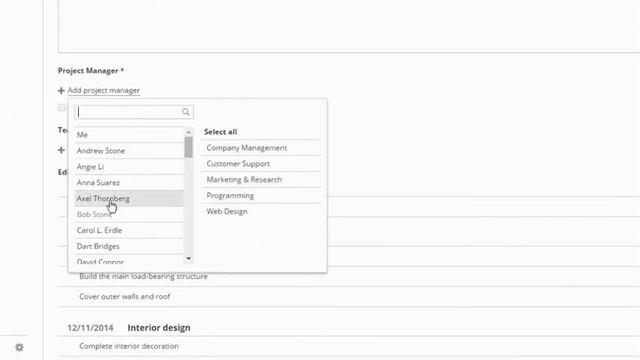The width and height of the screenshot is (640, 360).
Task: Pick Dart Bridges from the list
Action: tap(129, 246)
